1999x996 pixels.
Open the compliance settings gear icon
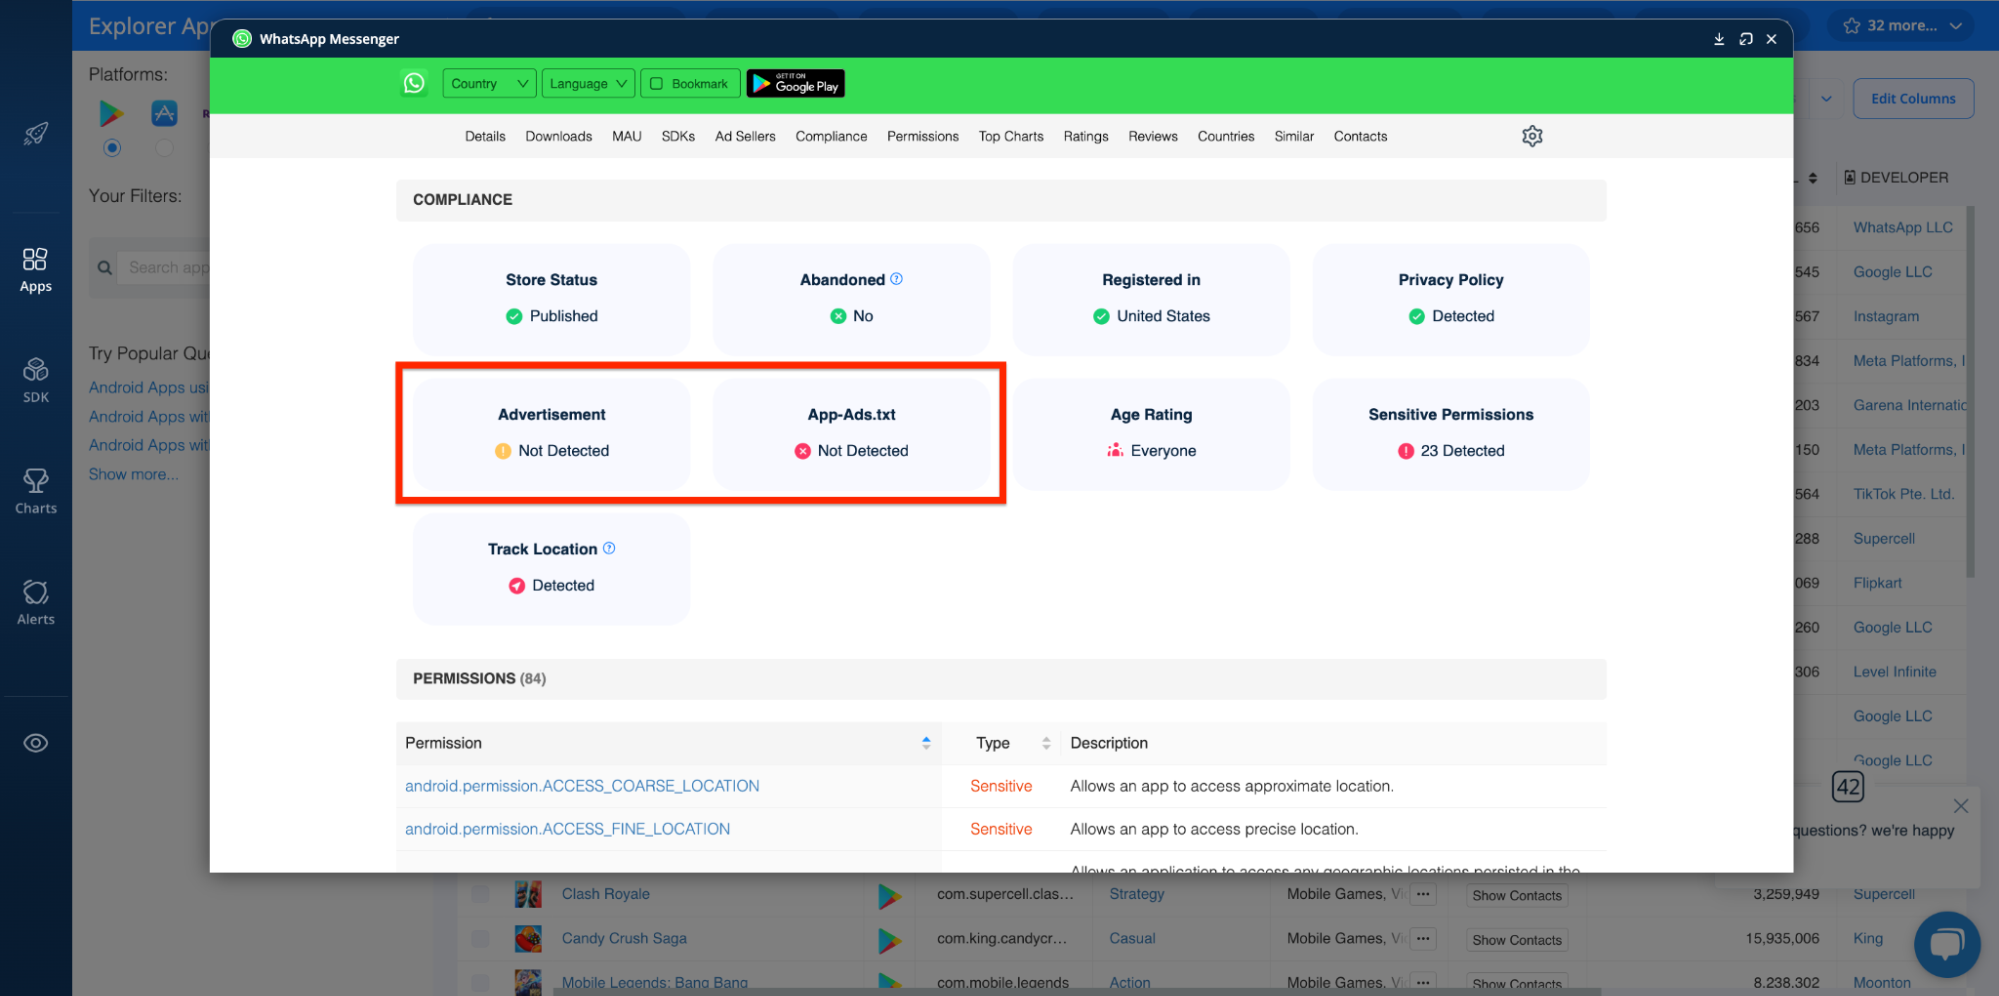point(1532,136)
